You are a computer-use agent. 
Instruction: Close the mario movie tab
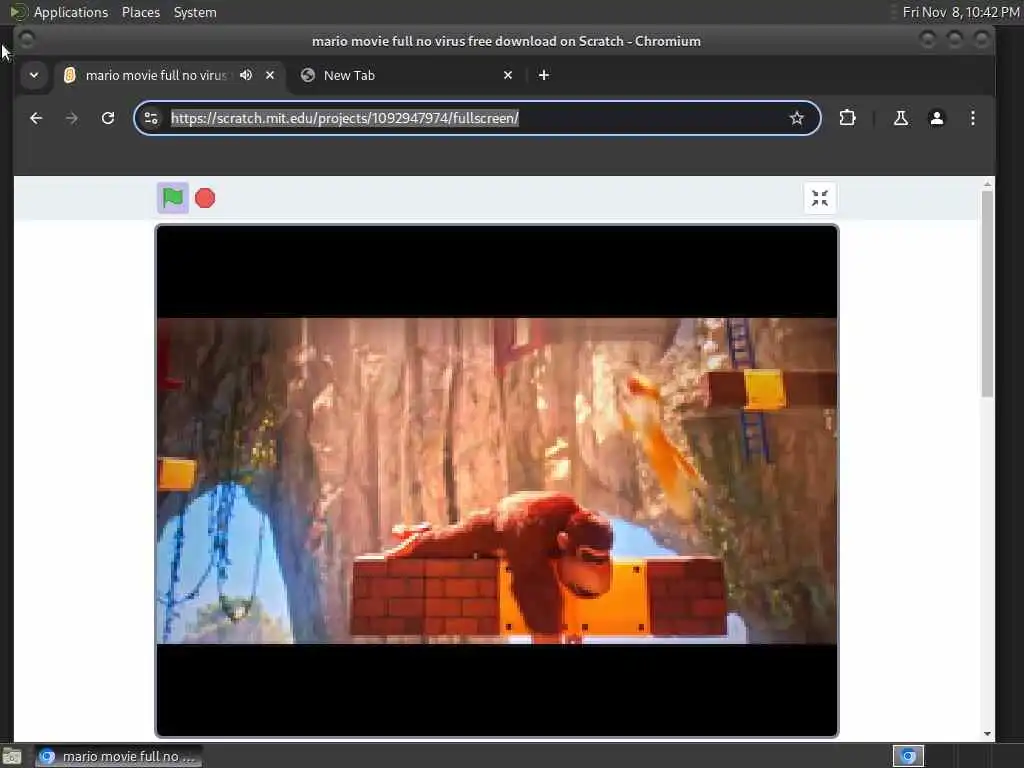tap(270, 75)
